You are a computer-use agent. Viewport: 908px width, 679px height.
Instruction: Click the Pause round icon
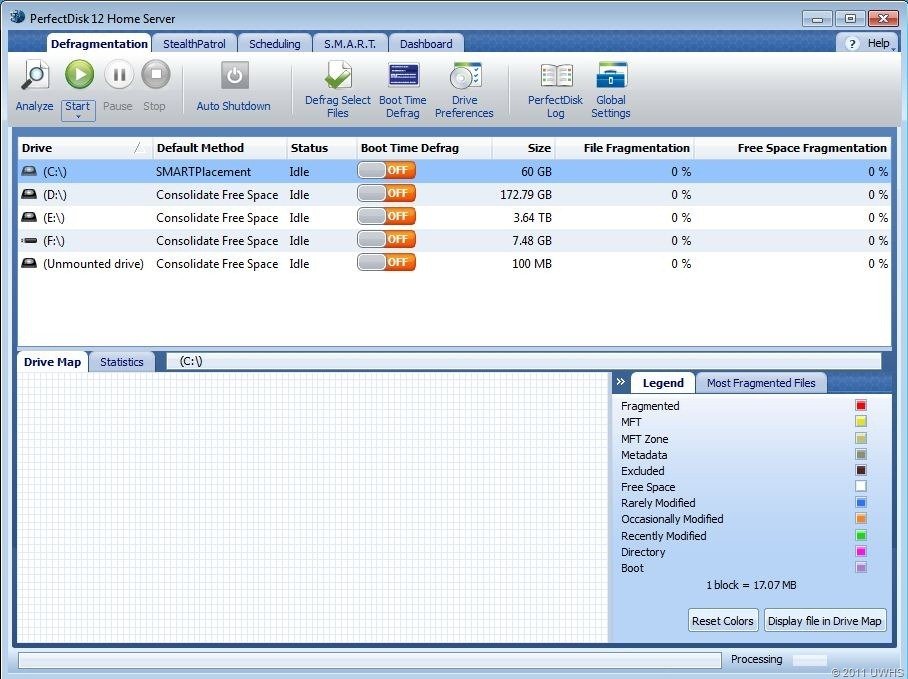pos(119,74)
